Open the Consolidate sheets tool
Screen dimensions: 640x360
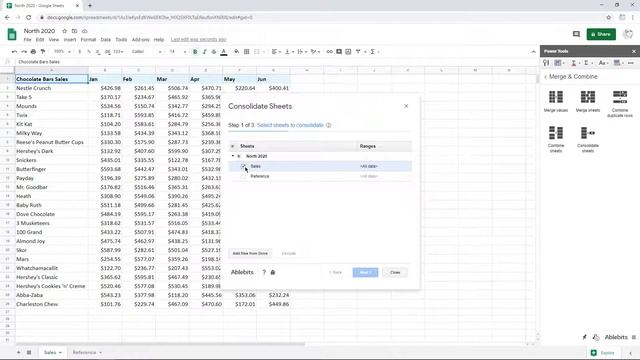tap(588, 139)
